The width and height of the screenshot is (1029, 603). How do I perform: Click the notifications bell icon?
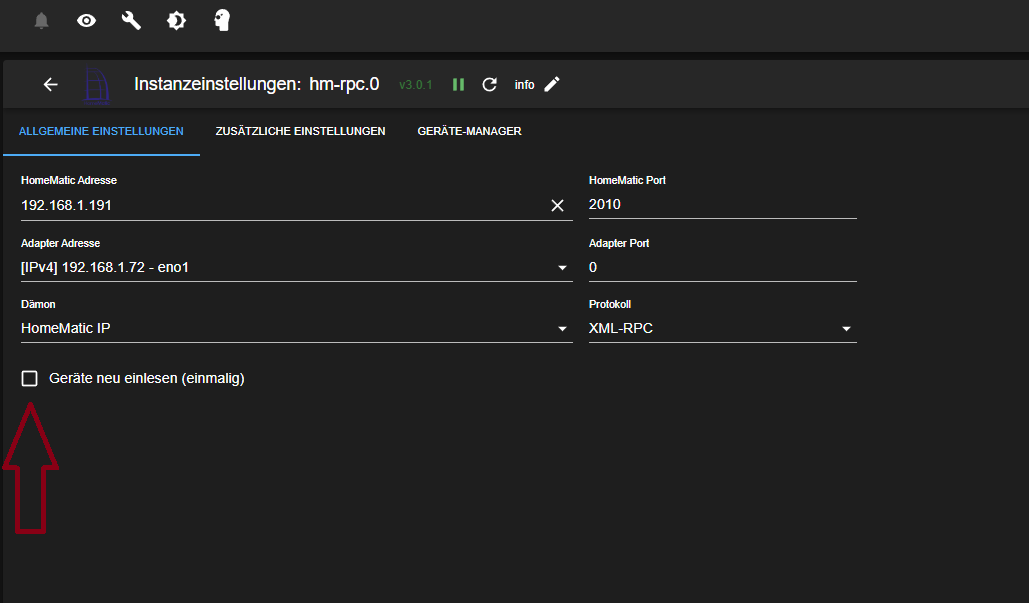tap(41, 21)
